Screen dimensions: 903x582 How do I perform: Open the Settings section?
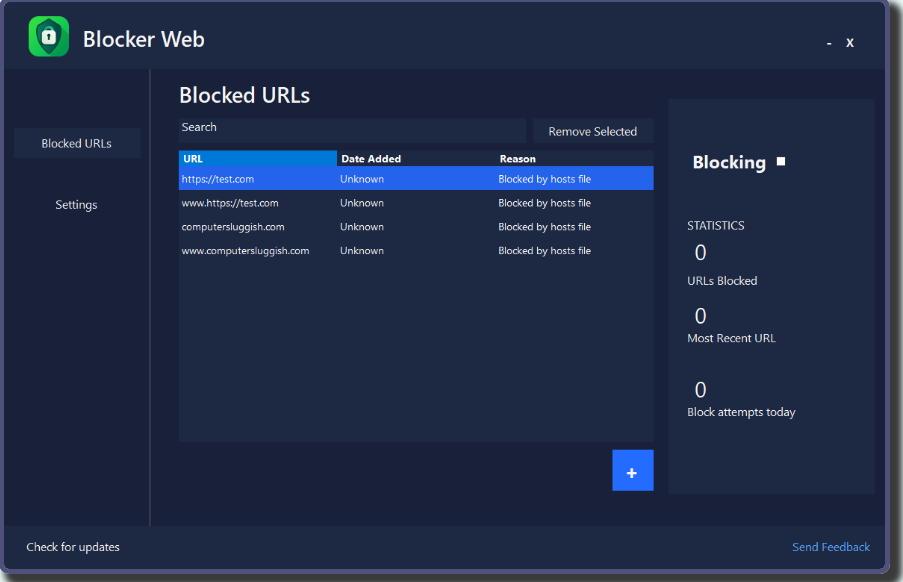coord(75,204)
